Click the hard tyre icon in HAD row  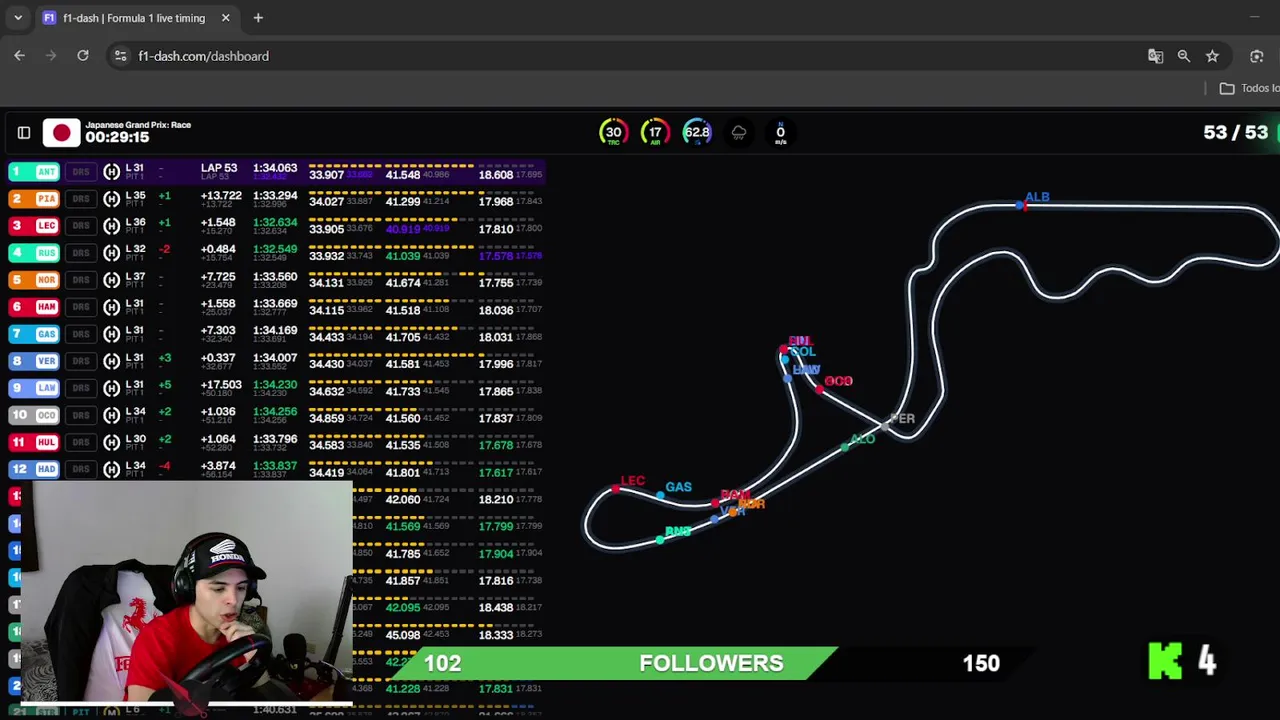coord(111,469)
